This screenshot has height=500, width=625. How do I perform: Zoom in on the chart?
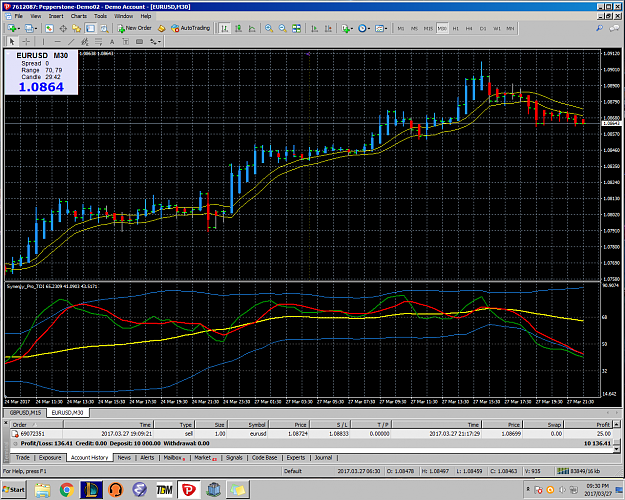[x=269, y=28]
